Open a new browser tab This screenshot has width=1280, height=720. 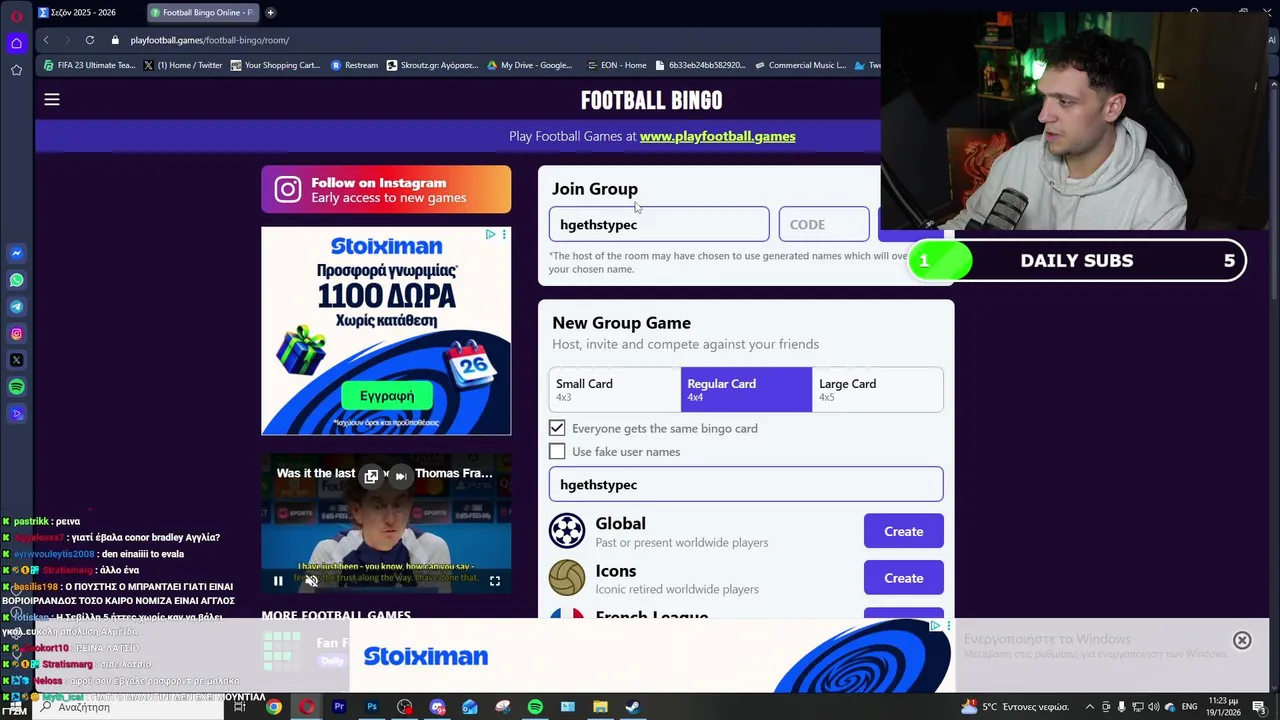(270, 12)
